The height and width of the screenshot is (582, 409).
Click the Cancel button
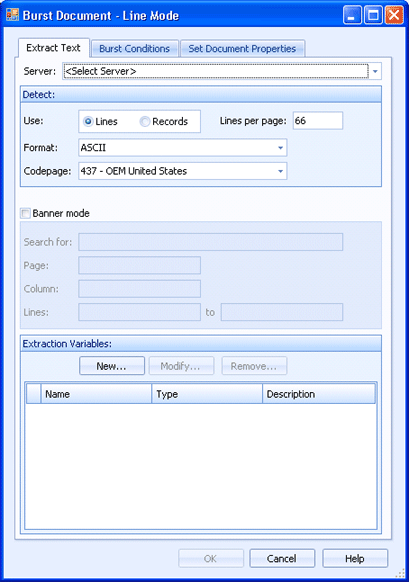click(x=282, y=558)
